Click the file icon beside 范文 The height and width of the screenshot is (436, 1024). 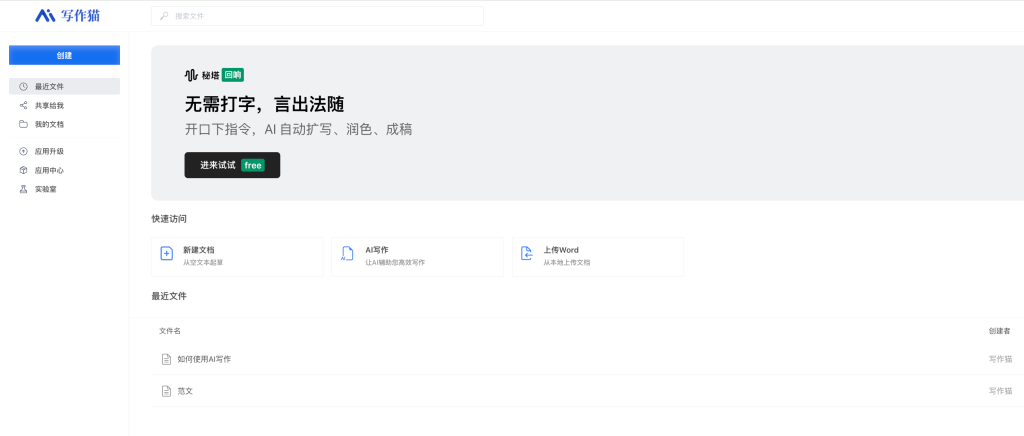166,391
